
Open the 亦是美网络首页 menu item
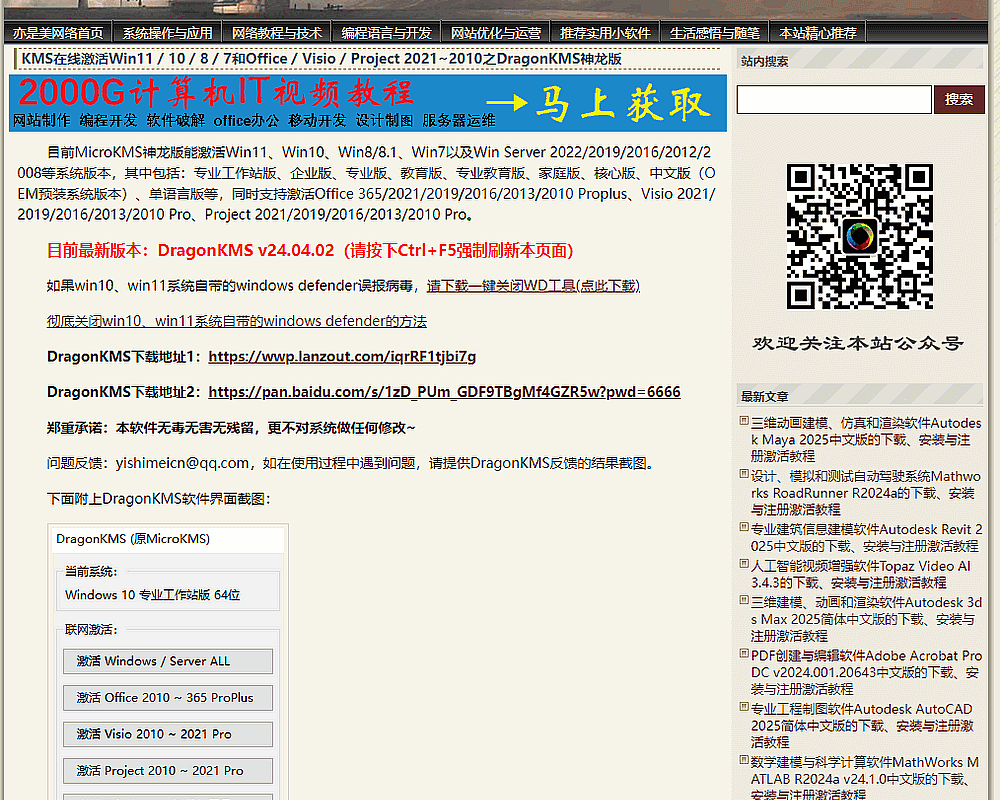coord(57,33)
